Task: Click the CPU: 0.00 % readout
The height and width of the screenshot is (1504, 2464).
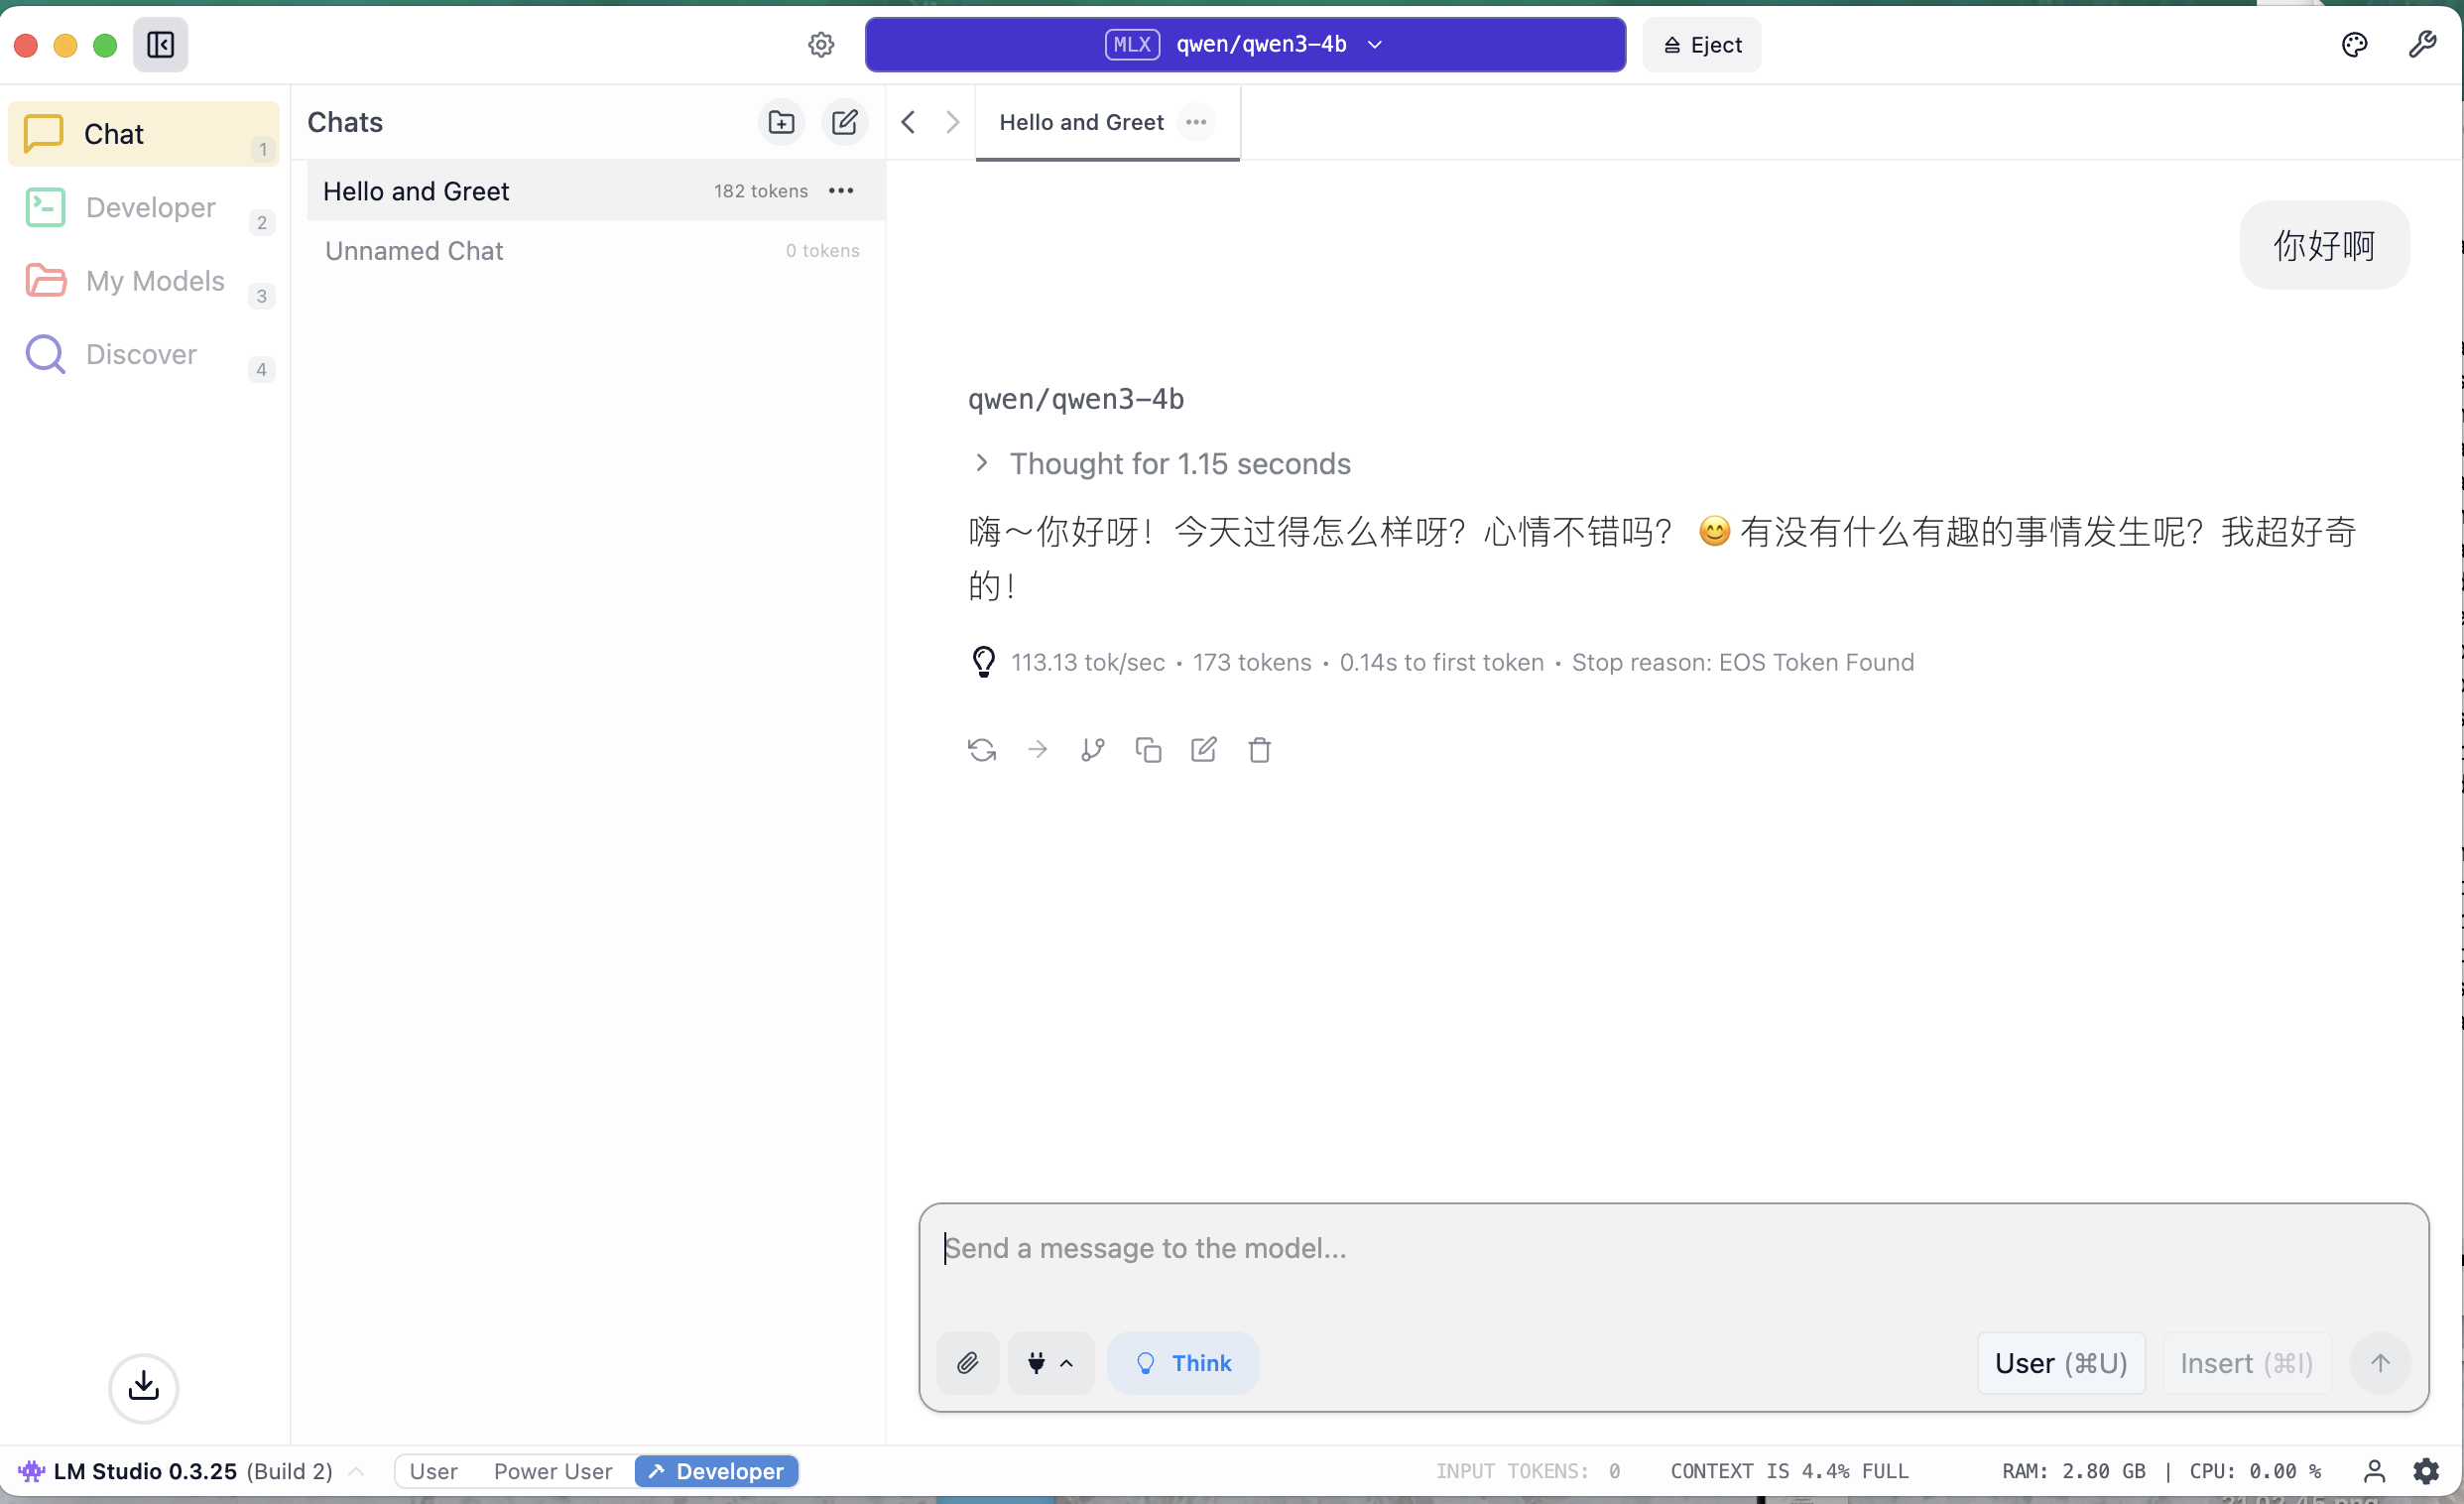Action: point(2254,1471)
